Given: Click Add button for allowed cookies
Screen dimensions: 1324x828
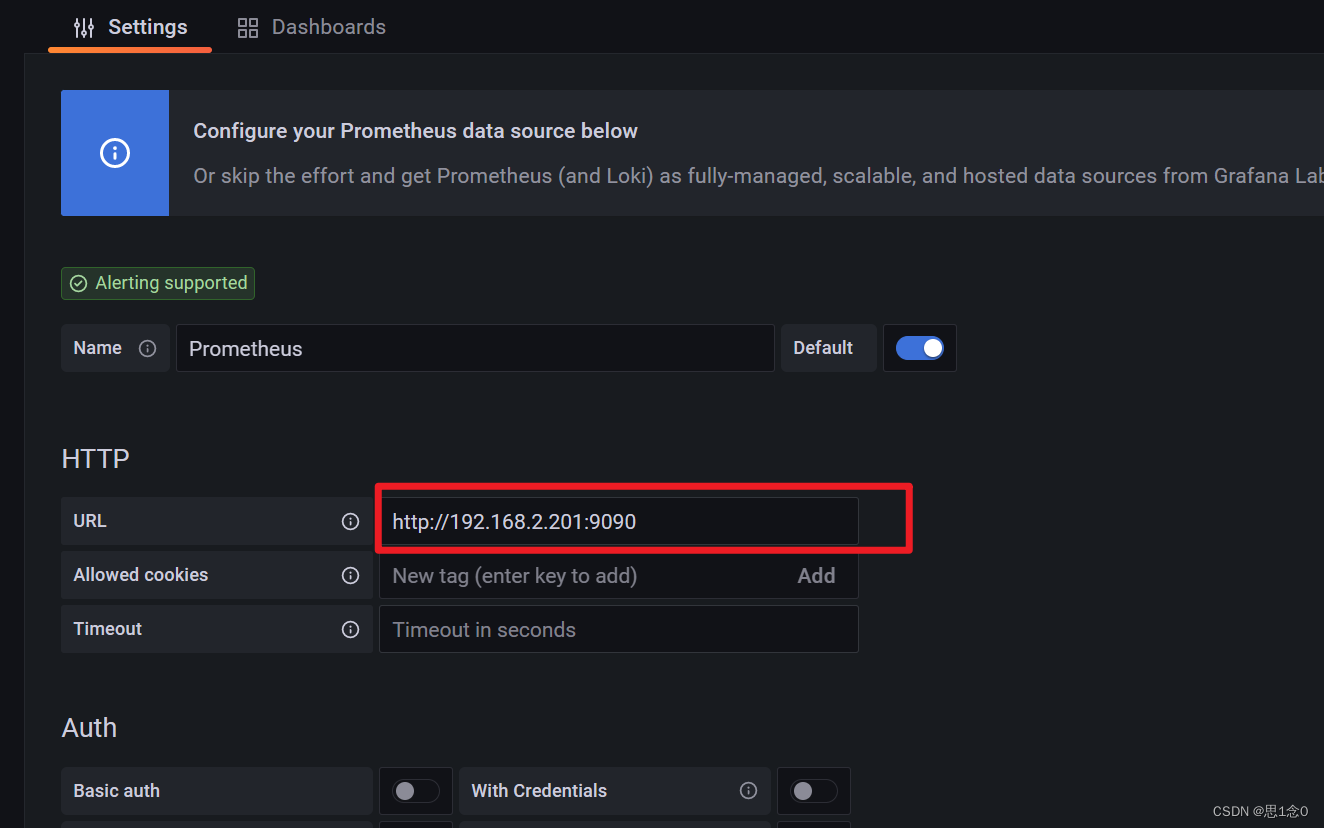Looking at the screenshot, I should [816, 575].
